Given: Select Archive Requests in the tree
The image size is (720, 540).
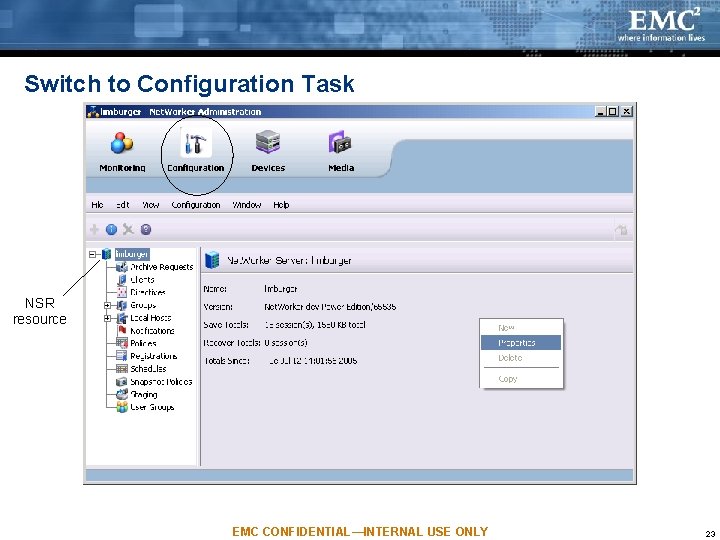Looking at the screenshot, I should (x=162, y=267).
